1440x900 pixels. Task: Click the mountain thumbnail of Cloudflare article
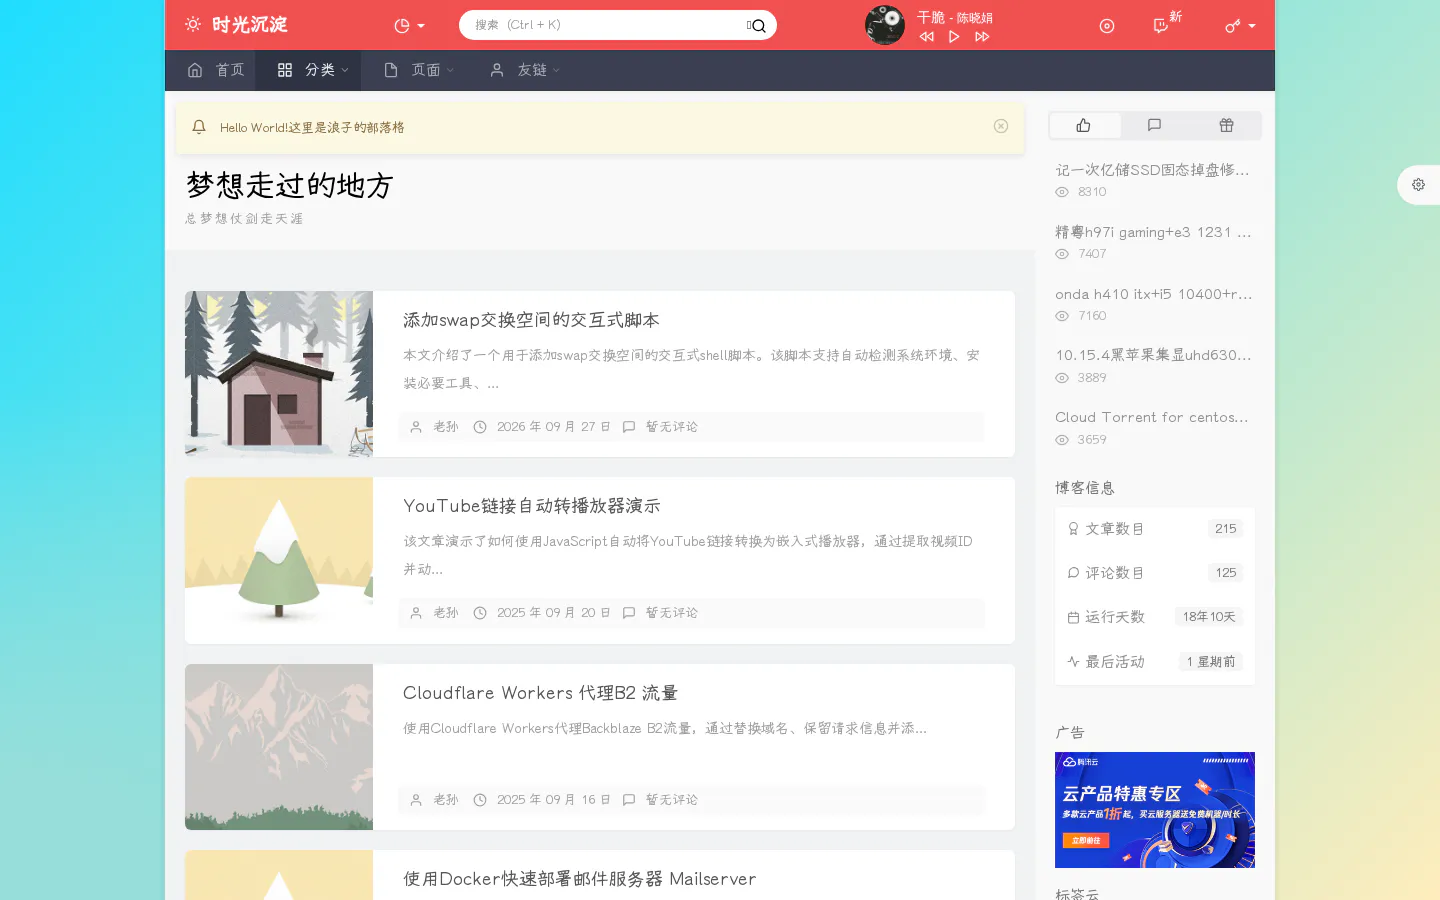tap(279, 747)
